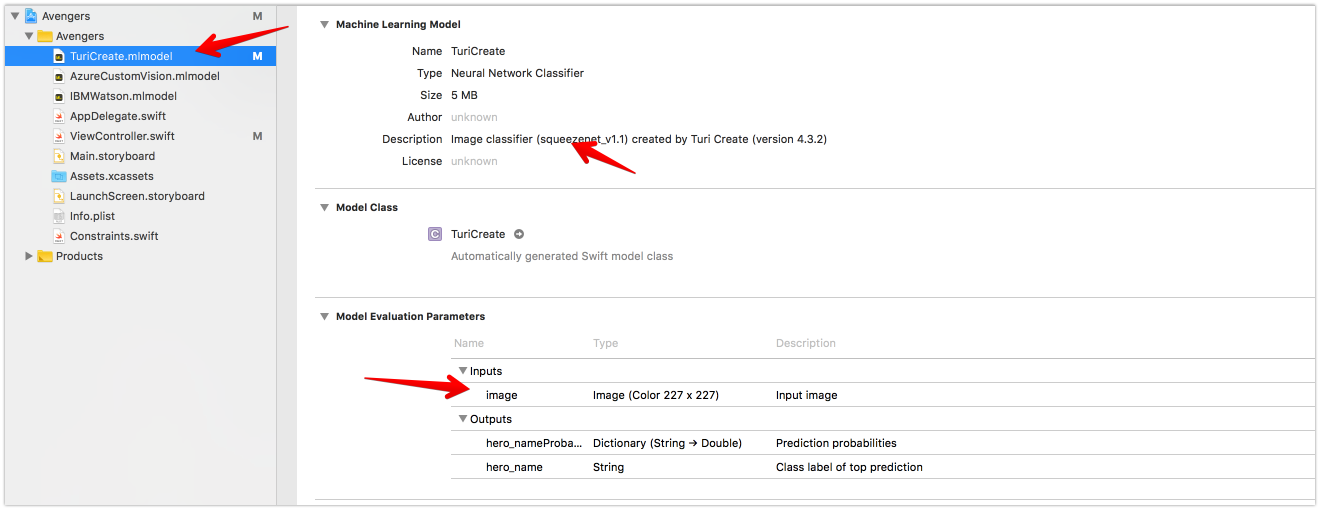Click the AppDelegate.swift file icon
This screenshot has height=510, width=1320.
tap(59, 116)
